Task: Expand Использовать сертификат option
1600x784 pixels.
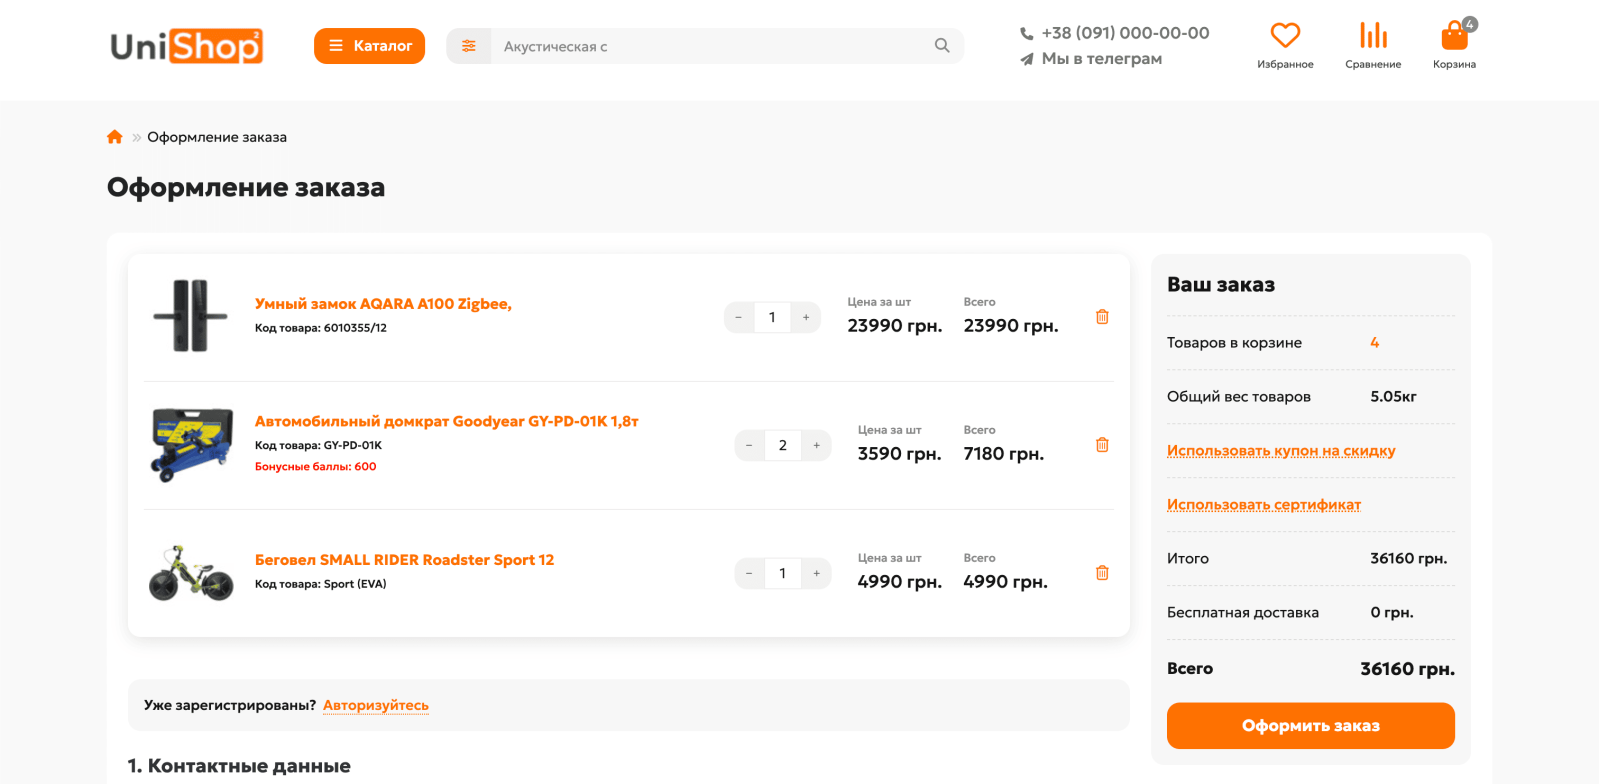Action: 1264,505
